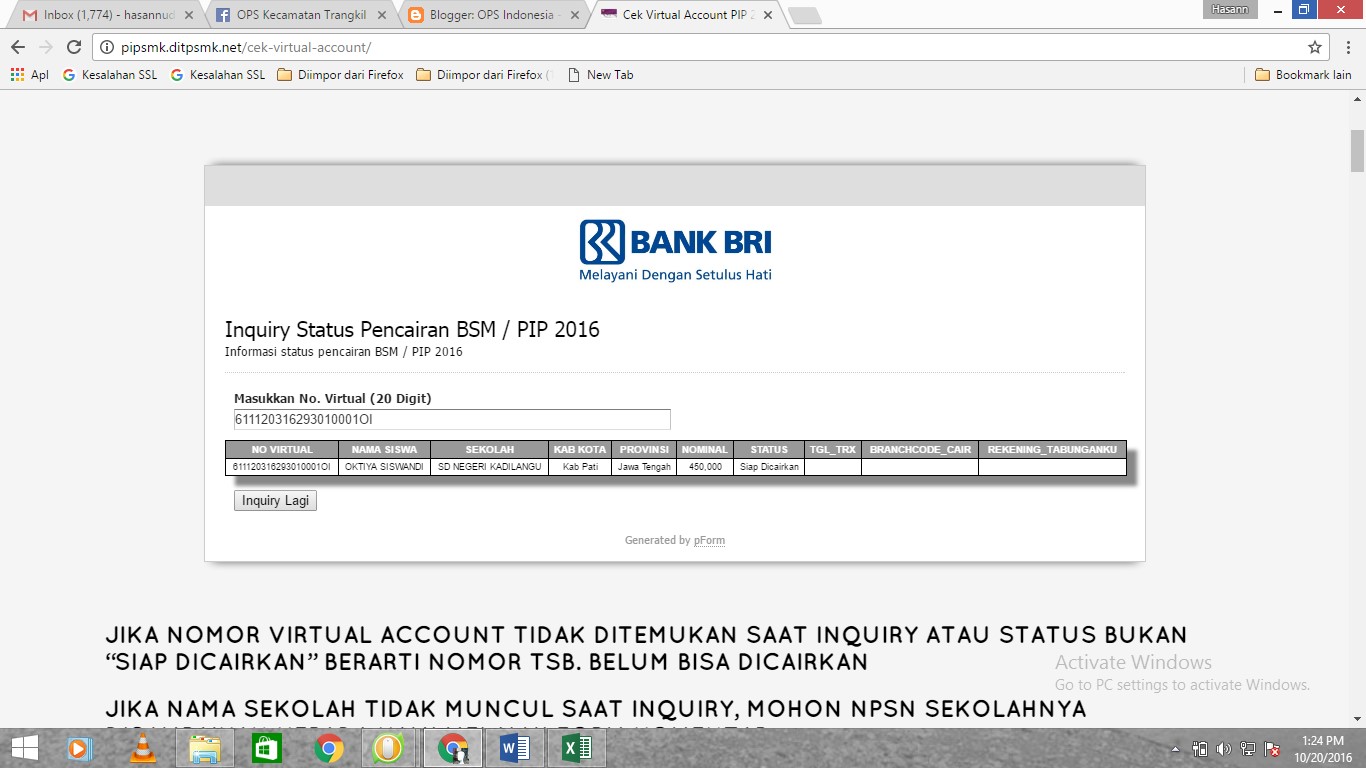Open volume speaker icon in tray

(x=1224, y=748)
